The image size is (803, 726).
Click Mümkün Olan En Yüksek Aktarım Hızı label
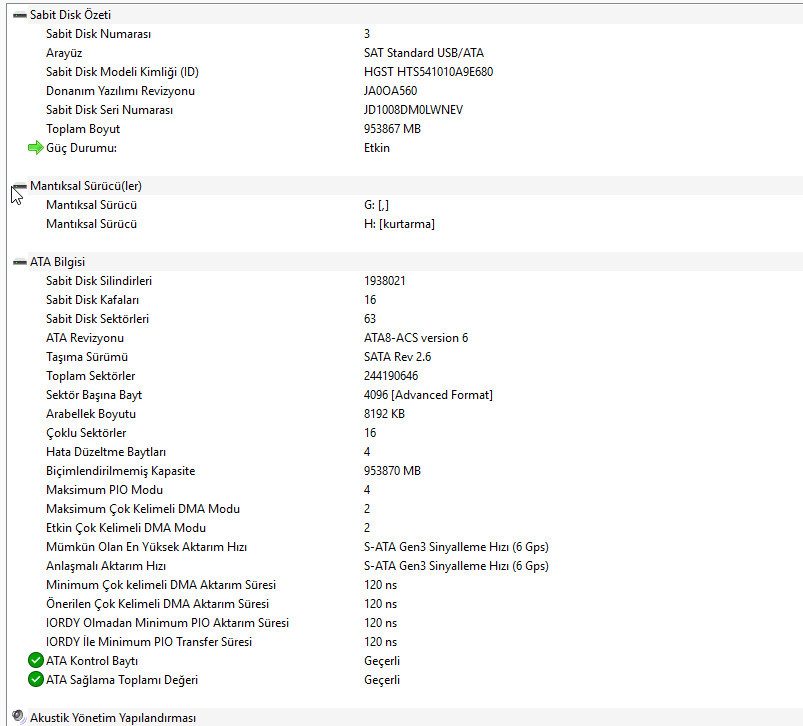[146, 547]
